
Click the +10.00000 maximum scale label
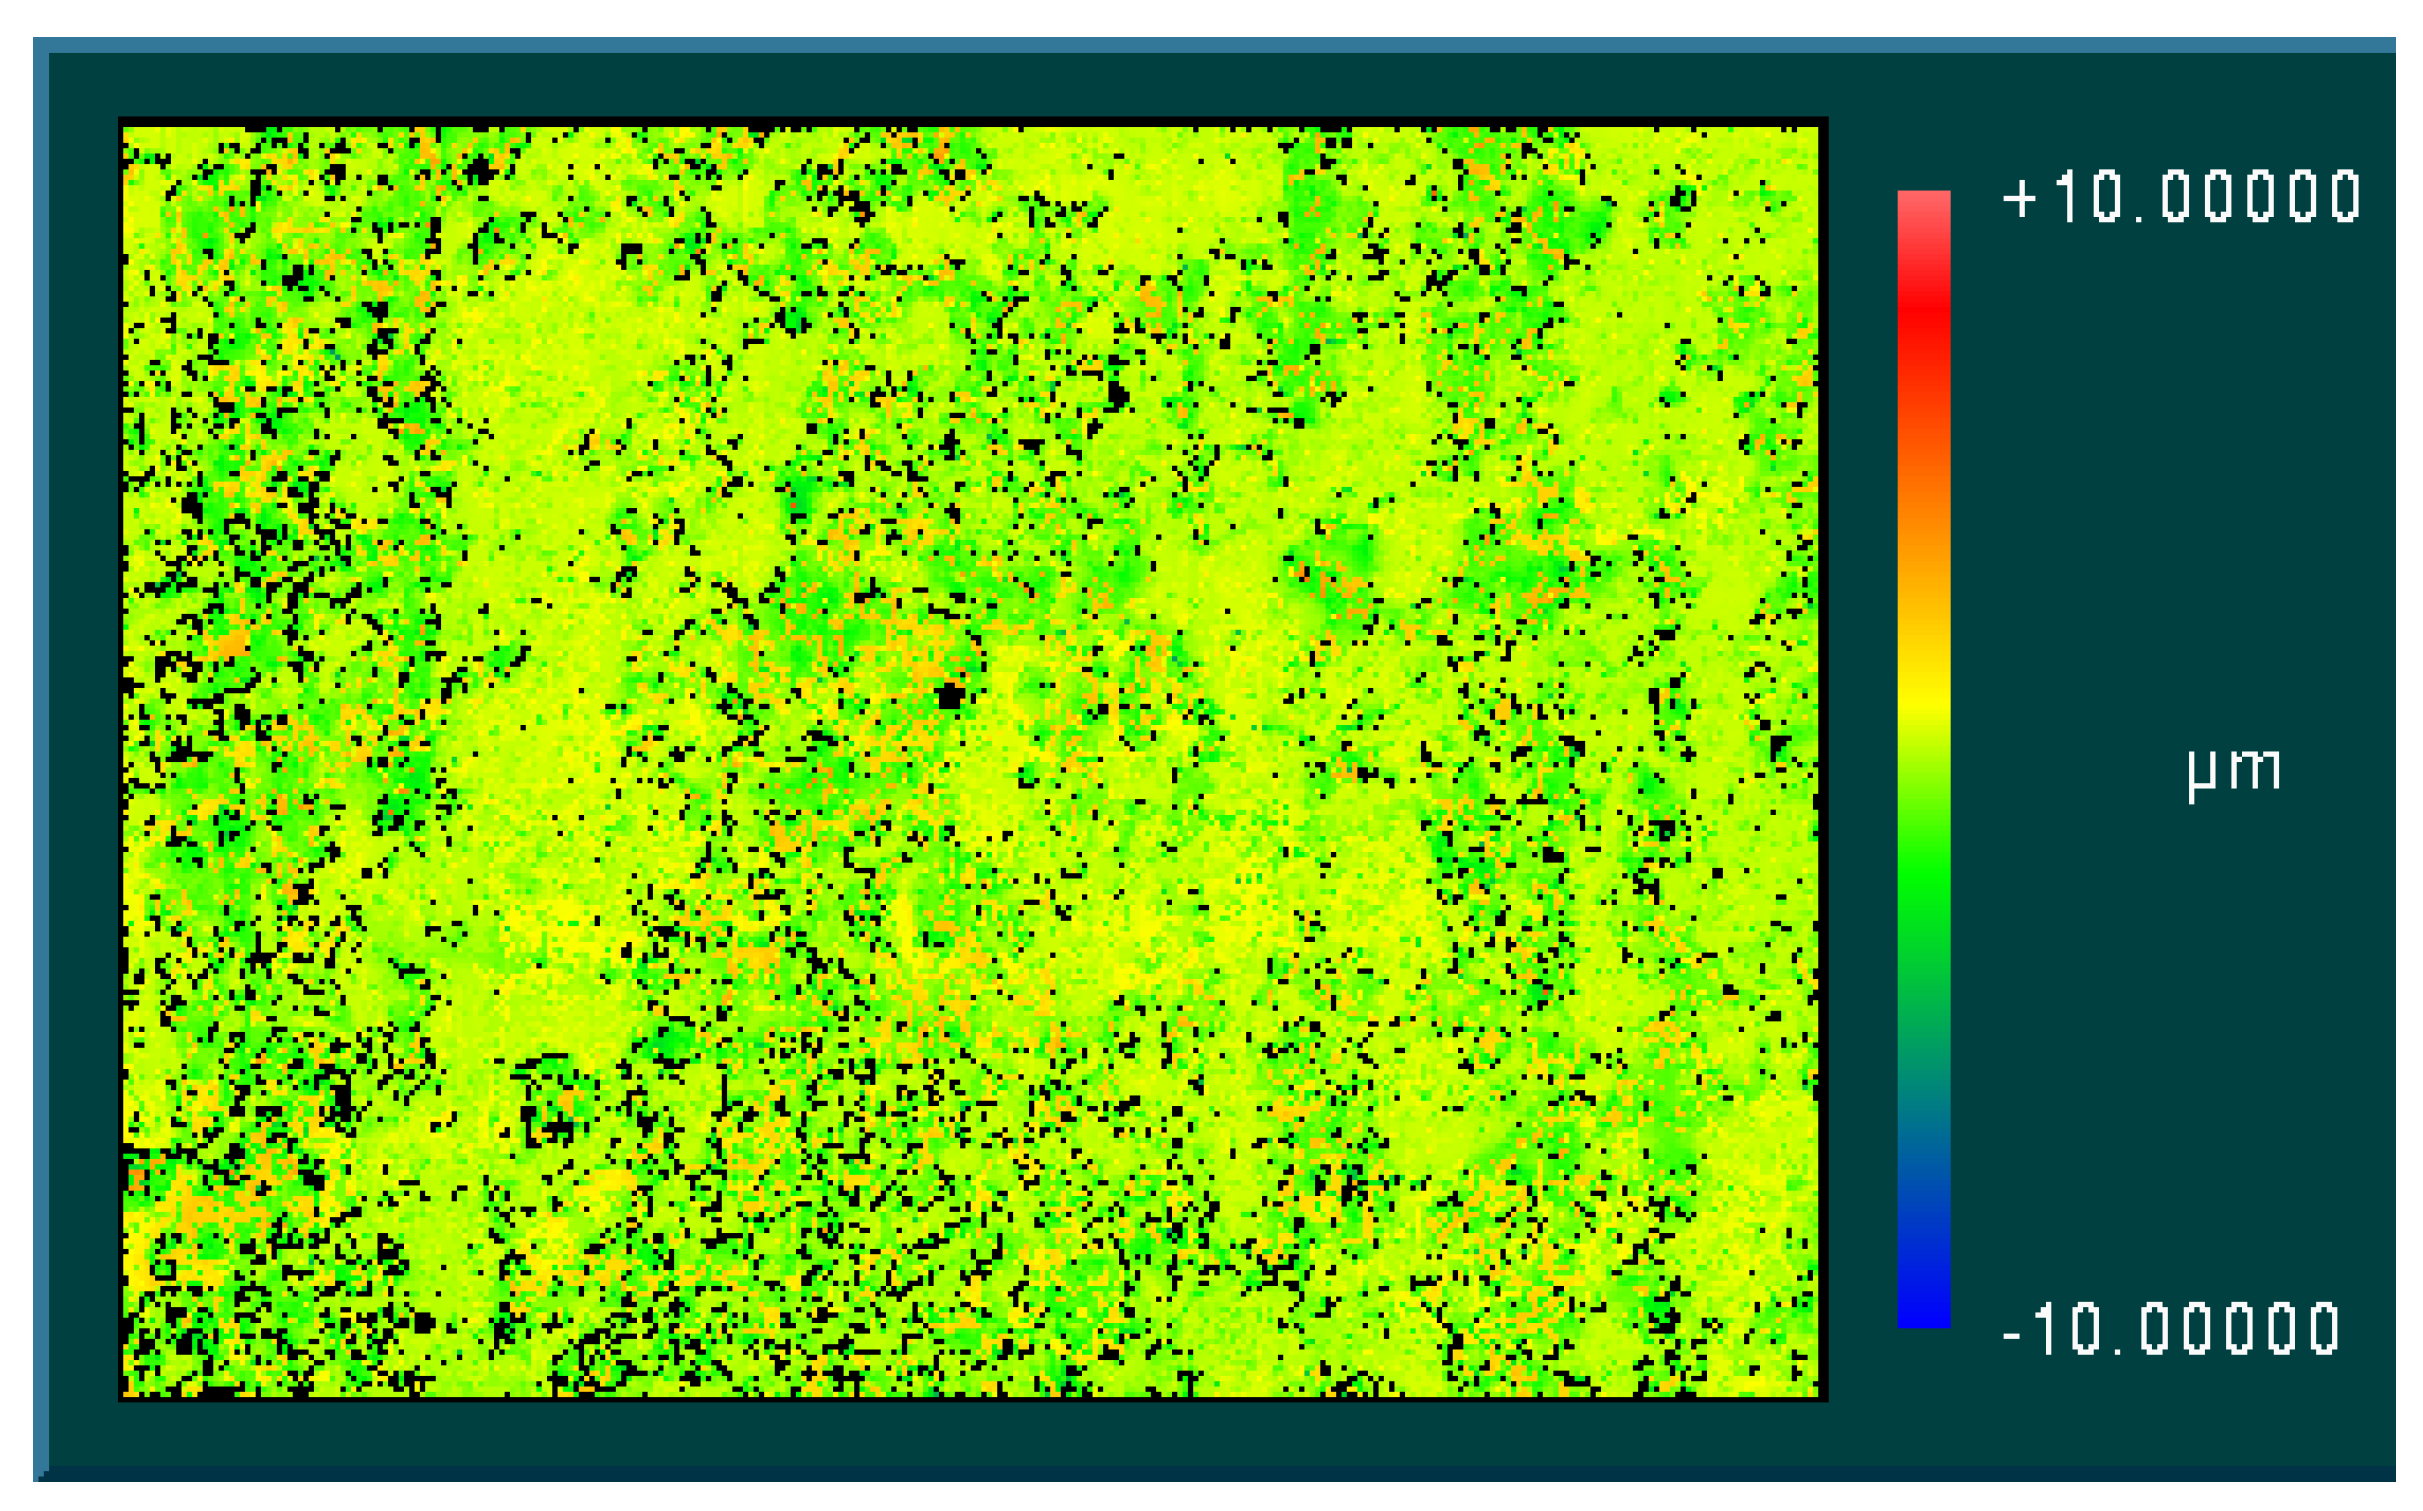tap(2180, 197)
